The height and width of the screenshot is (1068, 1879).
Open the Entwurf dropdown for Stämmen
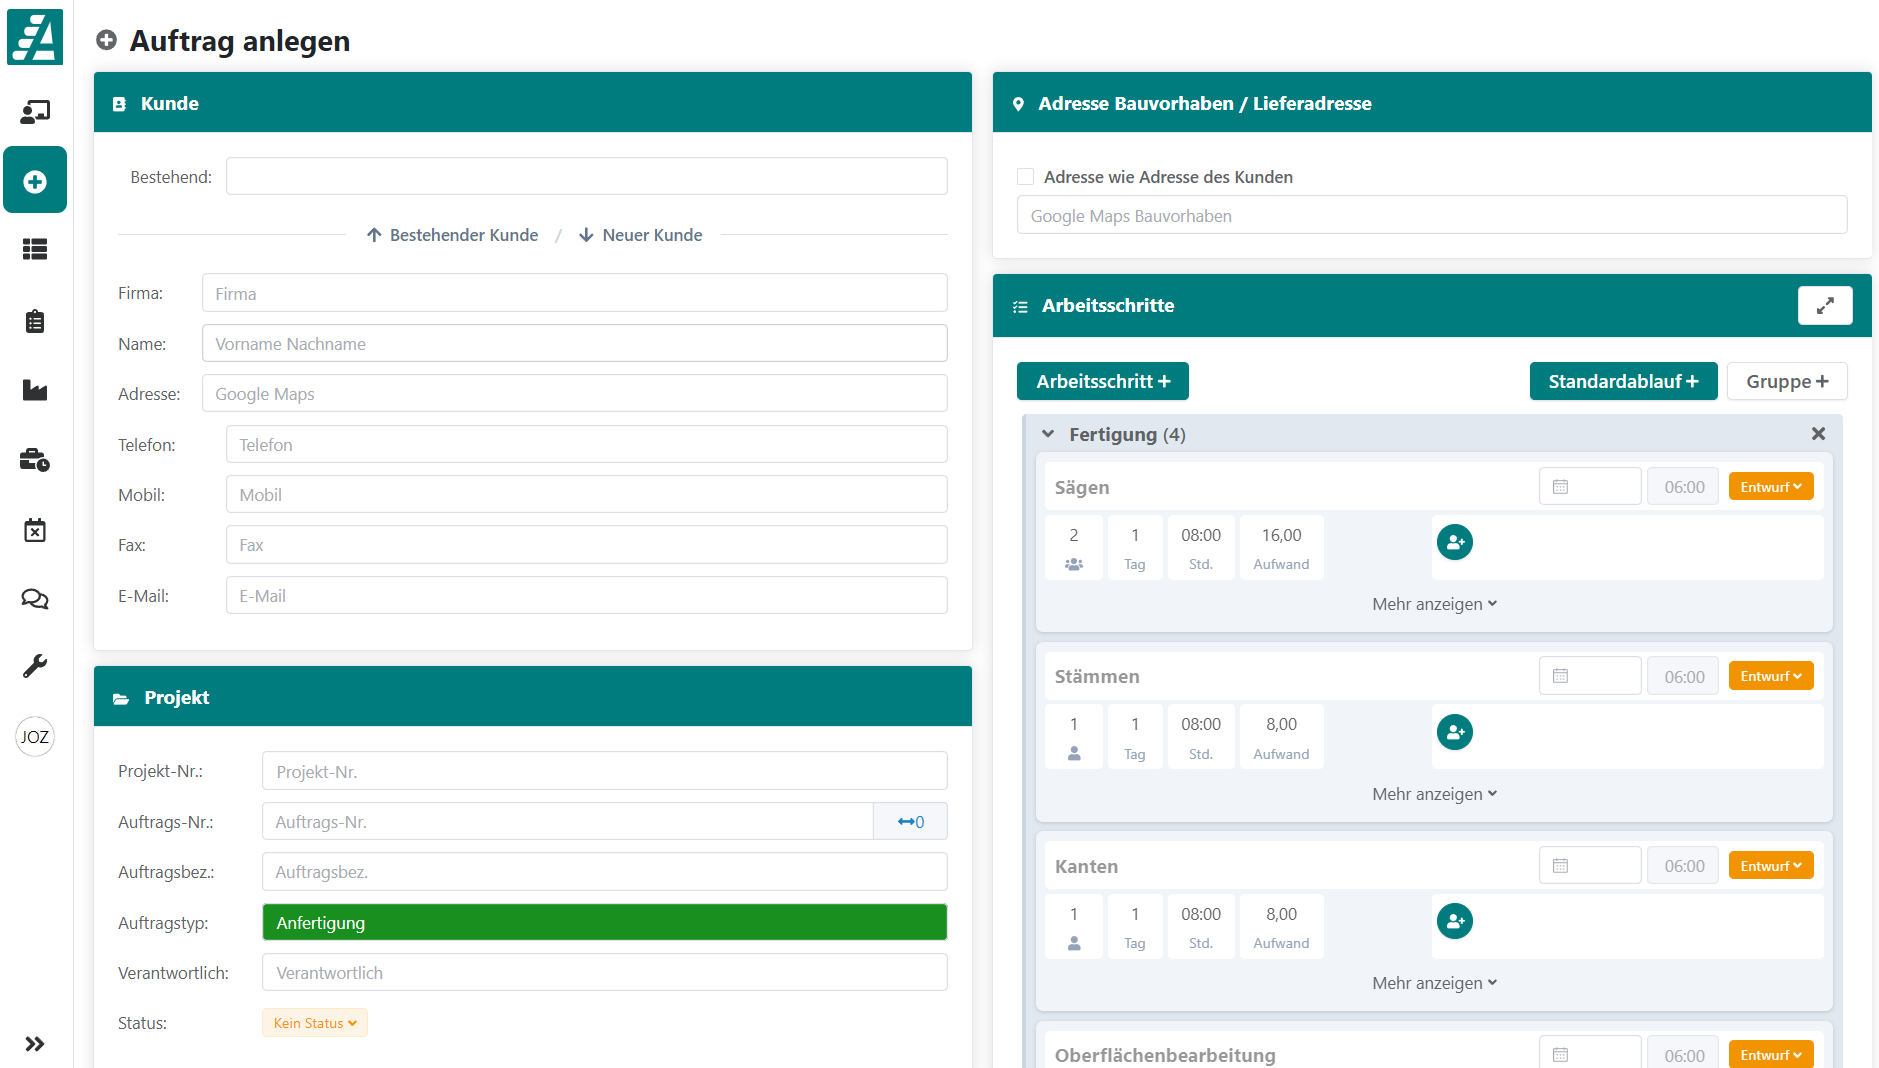[x=1770, y=676]
